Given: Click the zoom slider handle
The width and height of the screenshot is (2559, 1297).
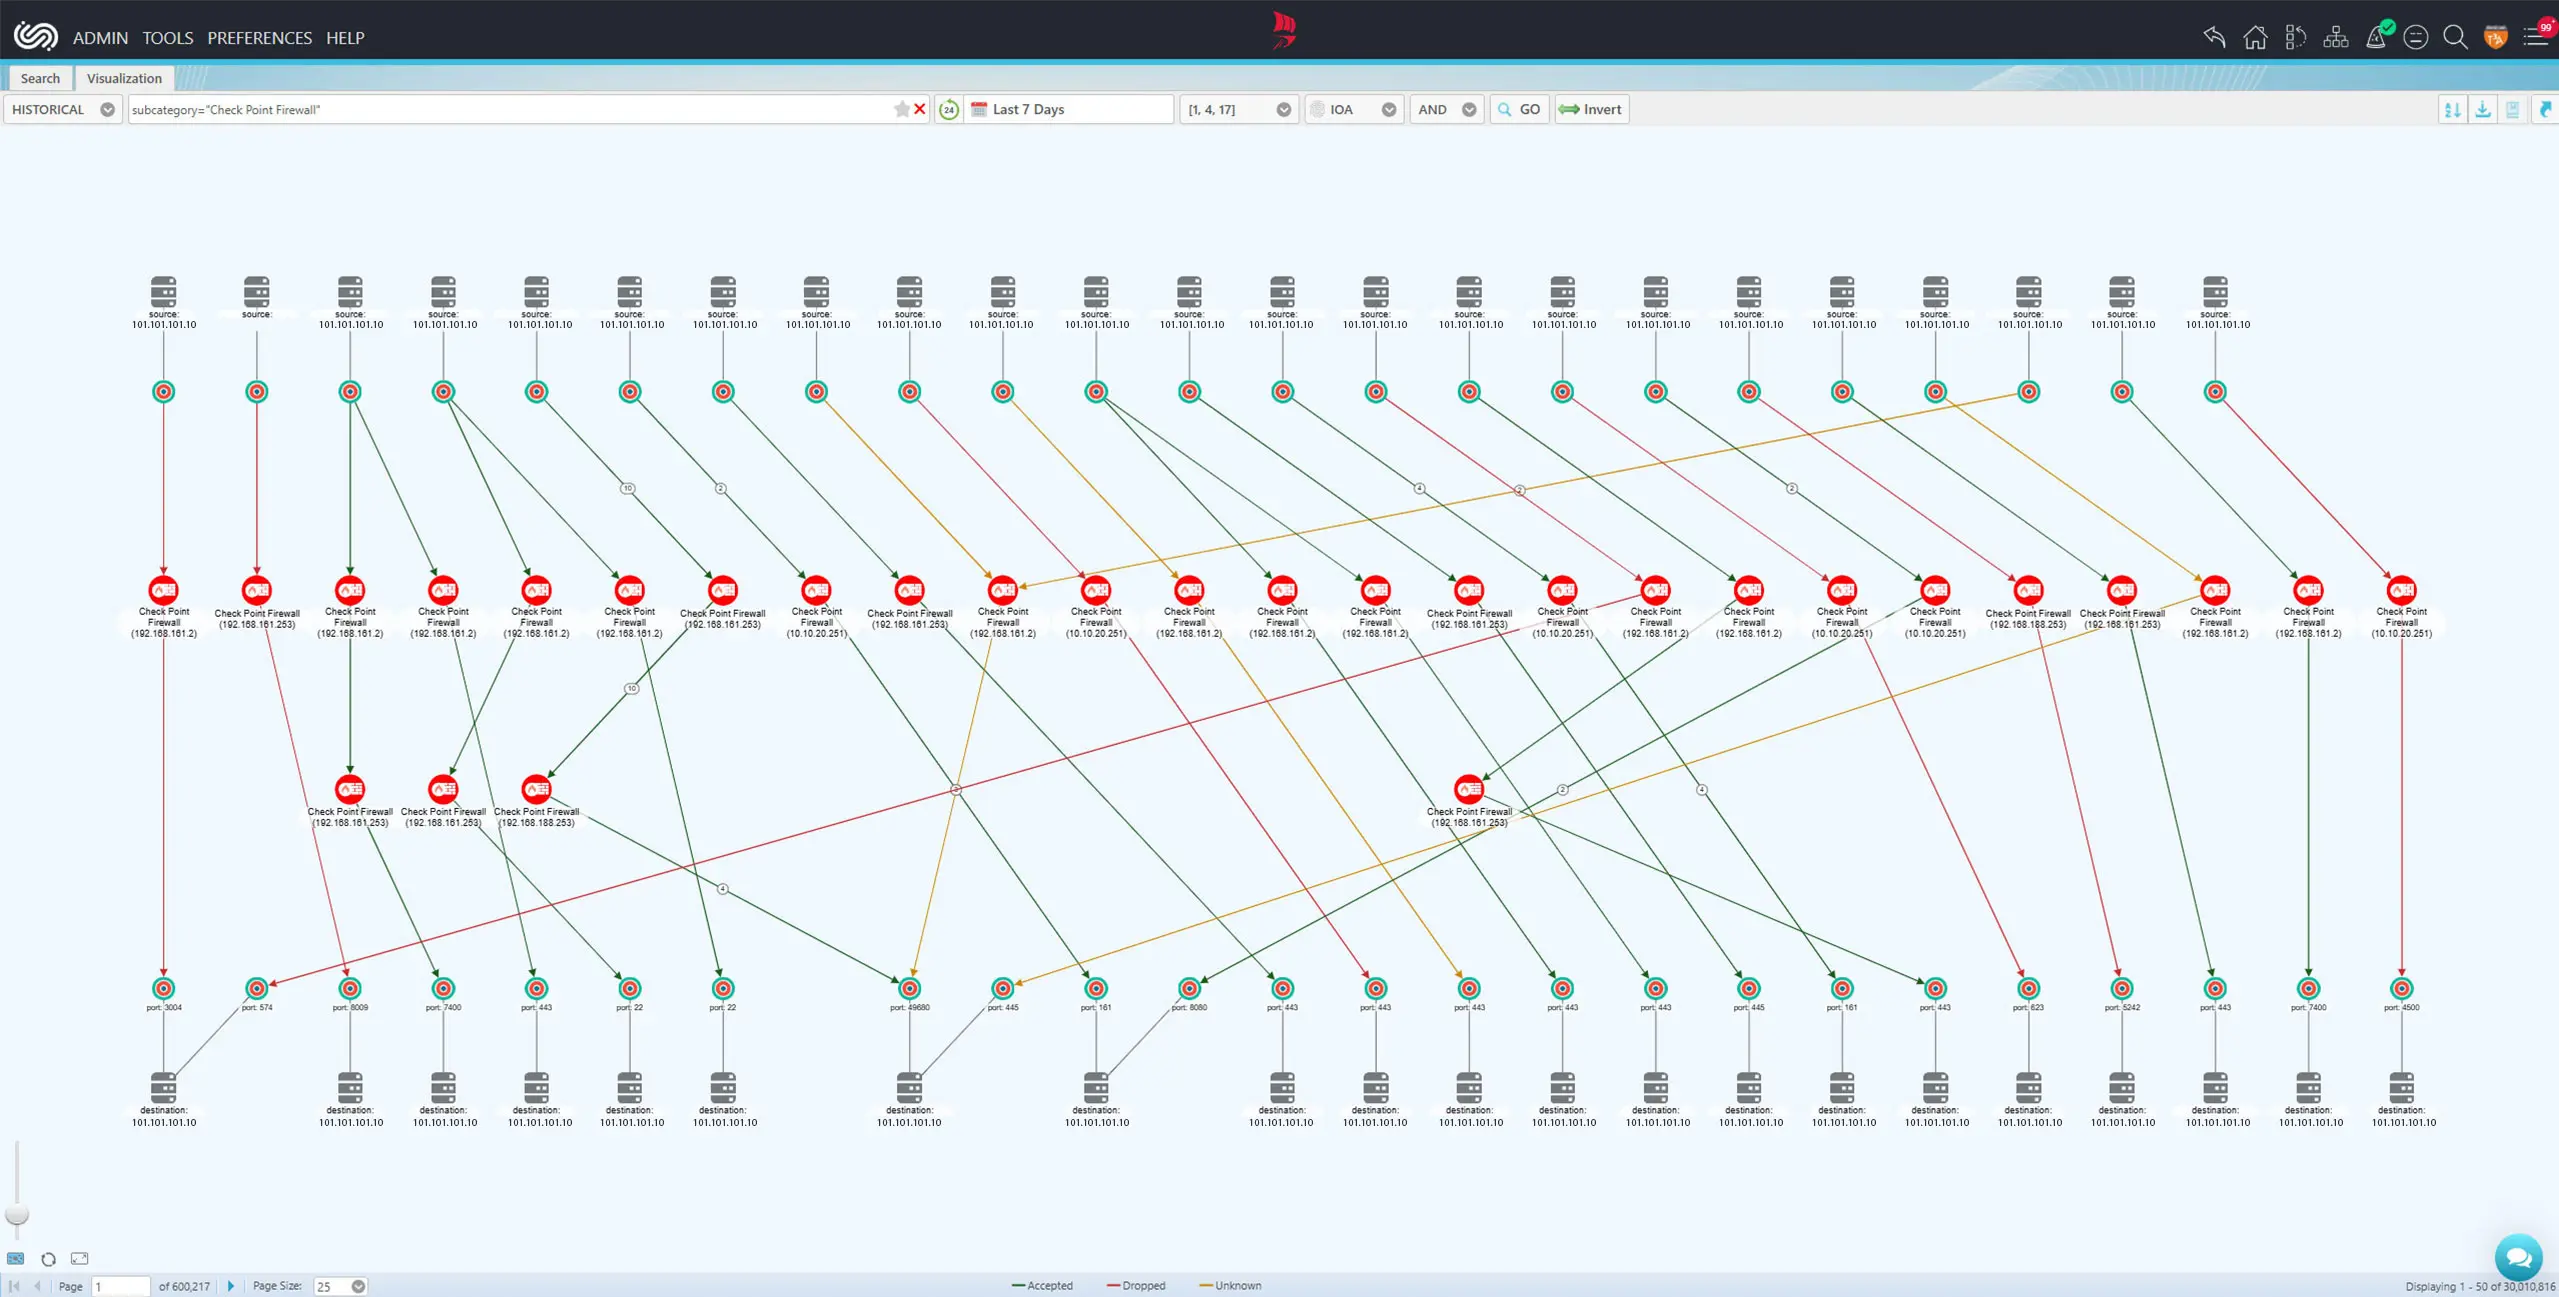Looking at the screenshot, I should [x=17, y=1214].
